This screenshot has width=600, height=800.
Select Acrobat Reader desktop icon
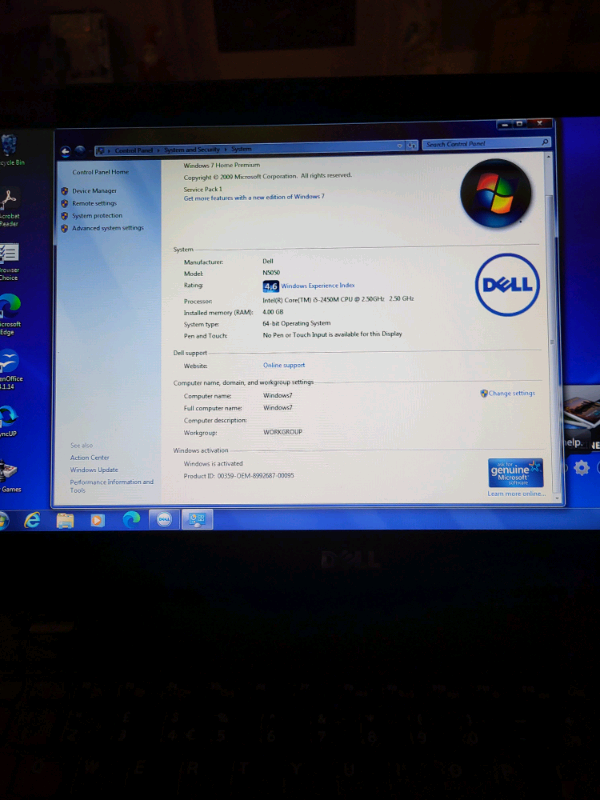[x=9, y=207]
